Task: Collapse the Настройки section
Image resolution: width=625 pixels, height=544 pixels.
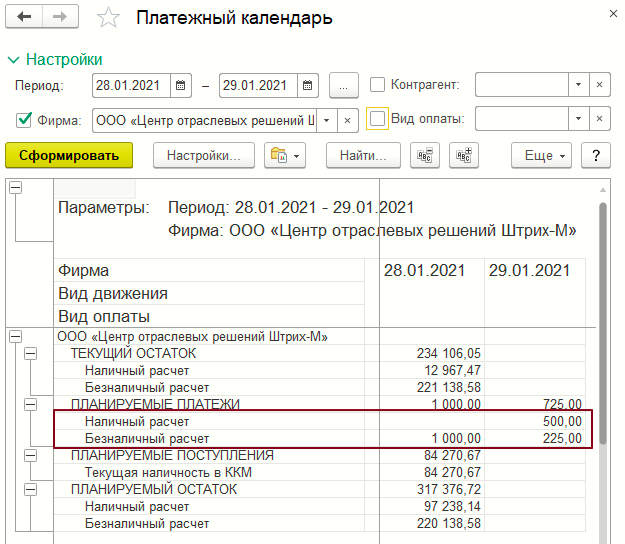Action: [x=13, y=60]
